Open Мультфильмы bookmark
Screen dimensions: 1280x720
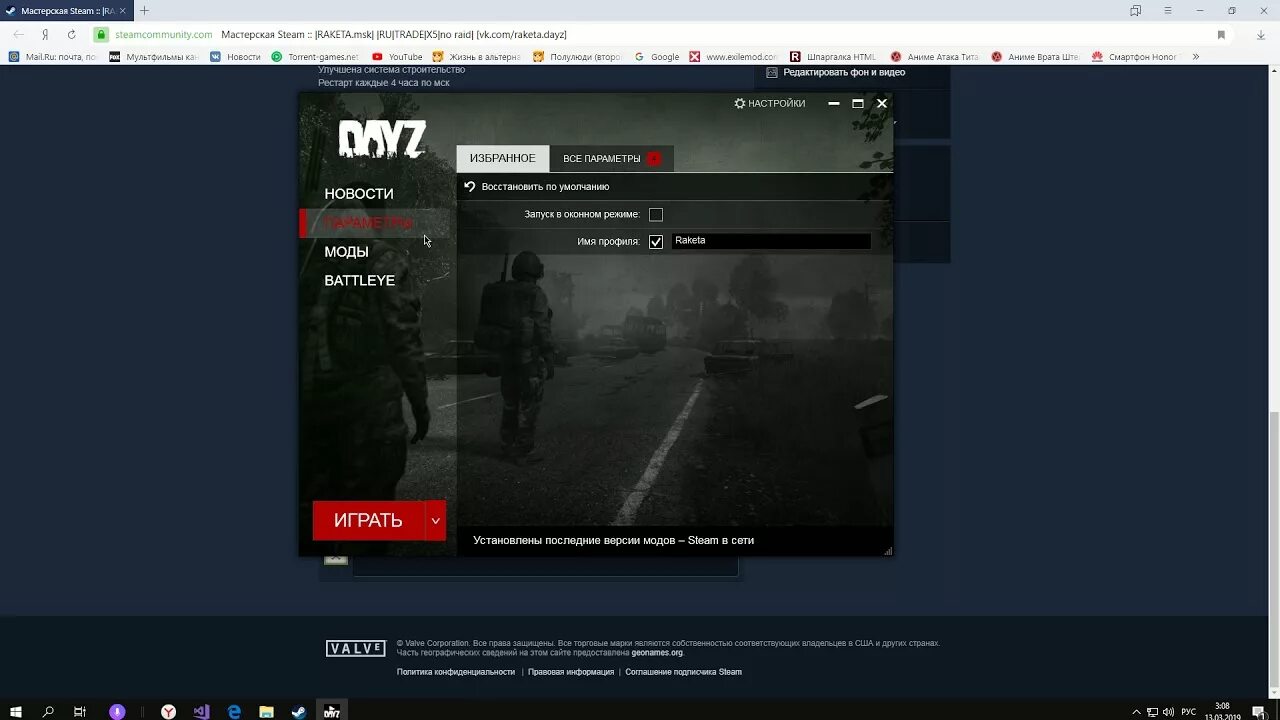(x=153, y=57)
